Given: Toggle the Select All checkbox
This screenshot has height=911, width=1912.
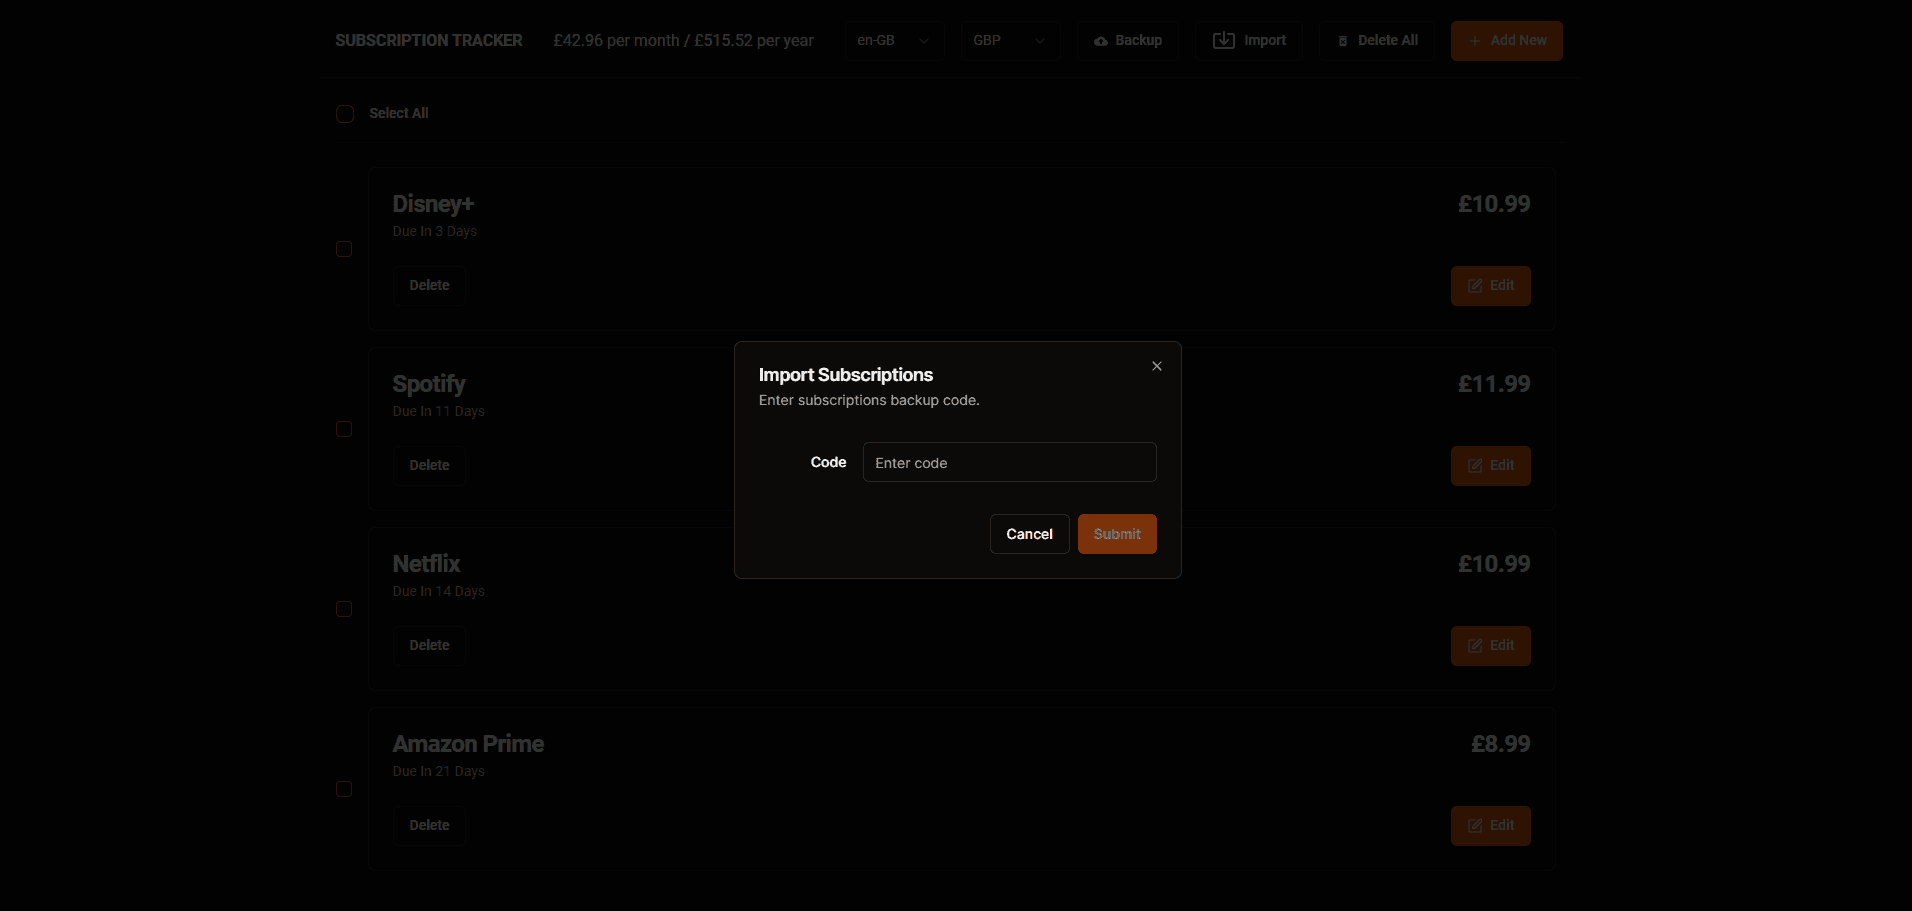Looking at the screenshot, I should click(x=345, y=114).
